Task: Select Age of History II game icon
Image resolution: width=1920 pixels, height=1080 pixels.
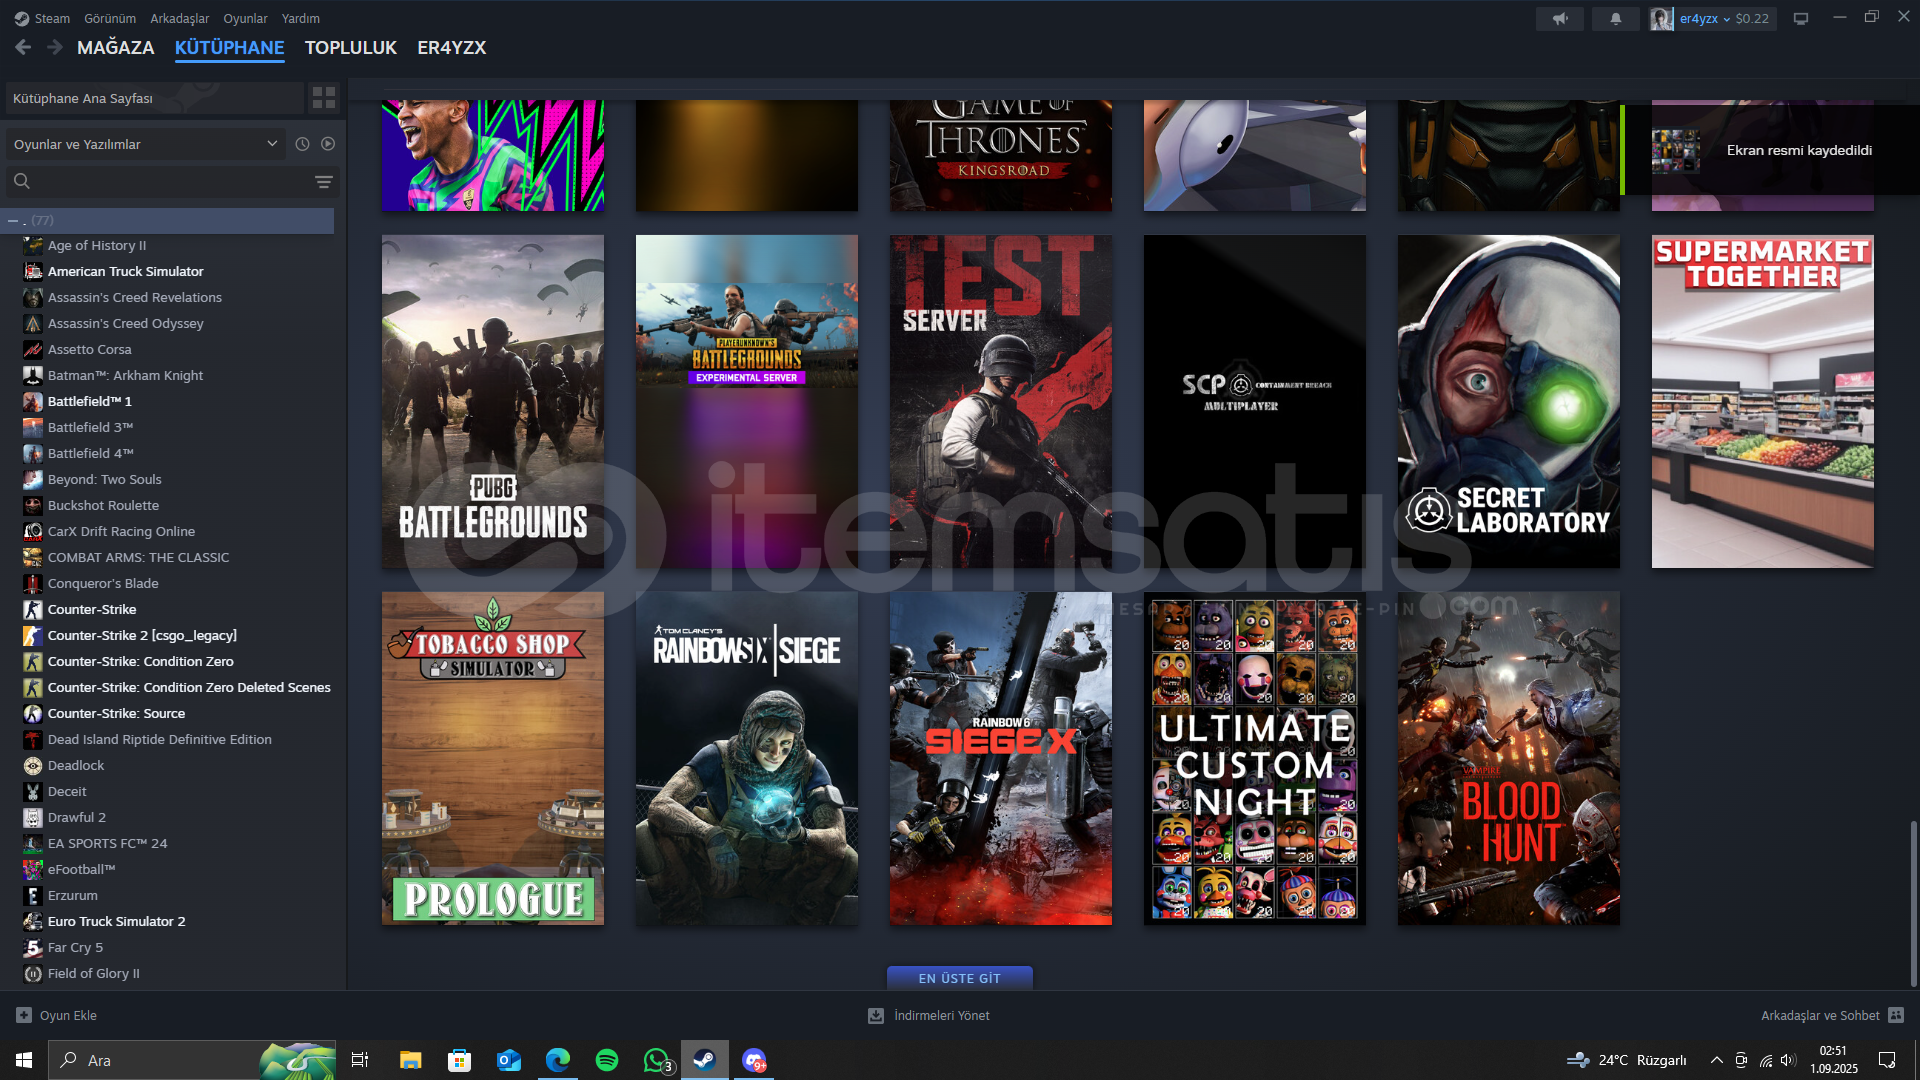Action: click(x=33, y=245)
